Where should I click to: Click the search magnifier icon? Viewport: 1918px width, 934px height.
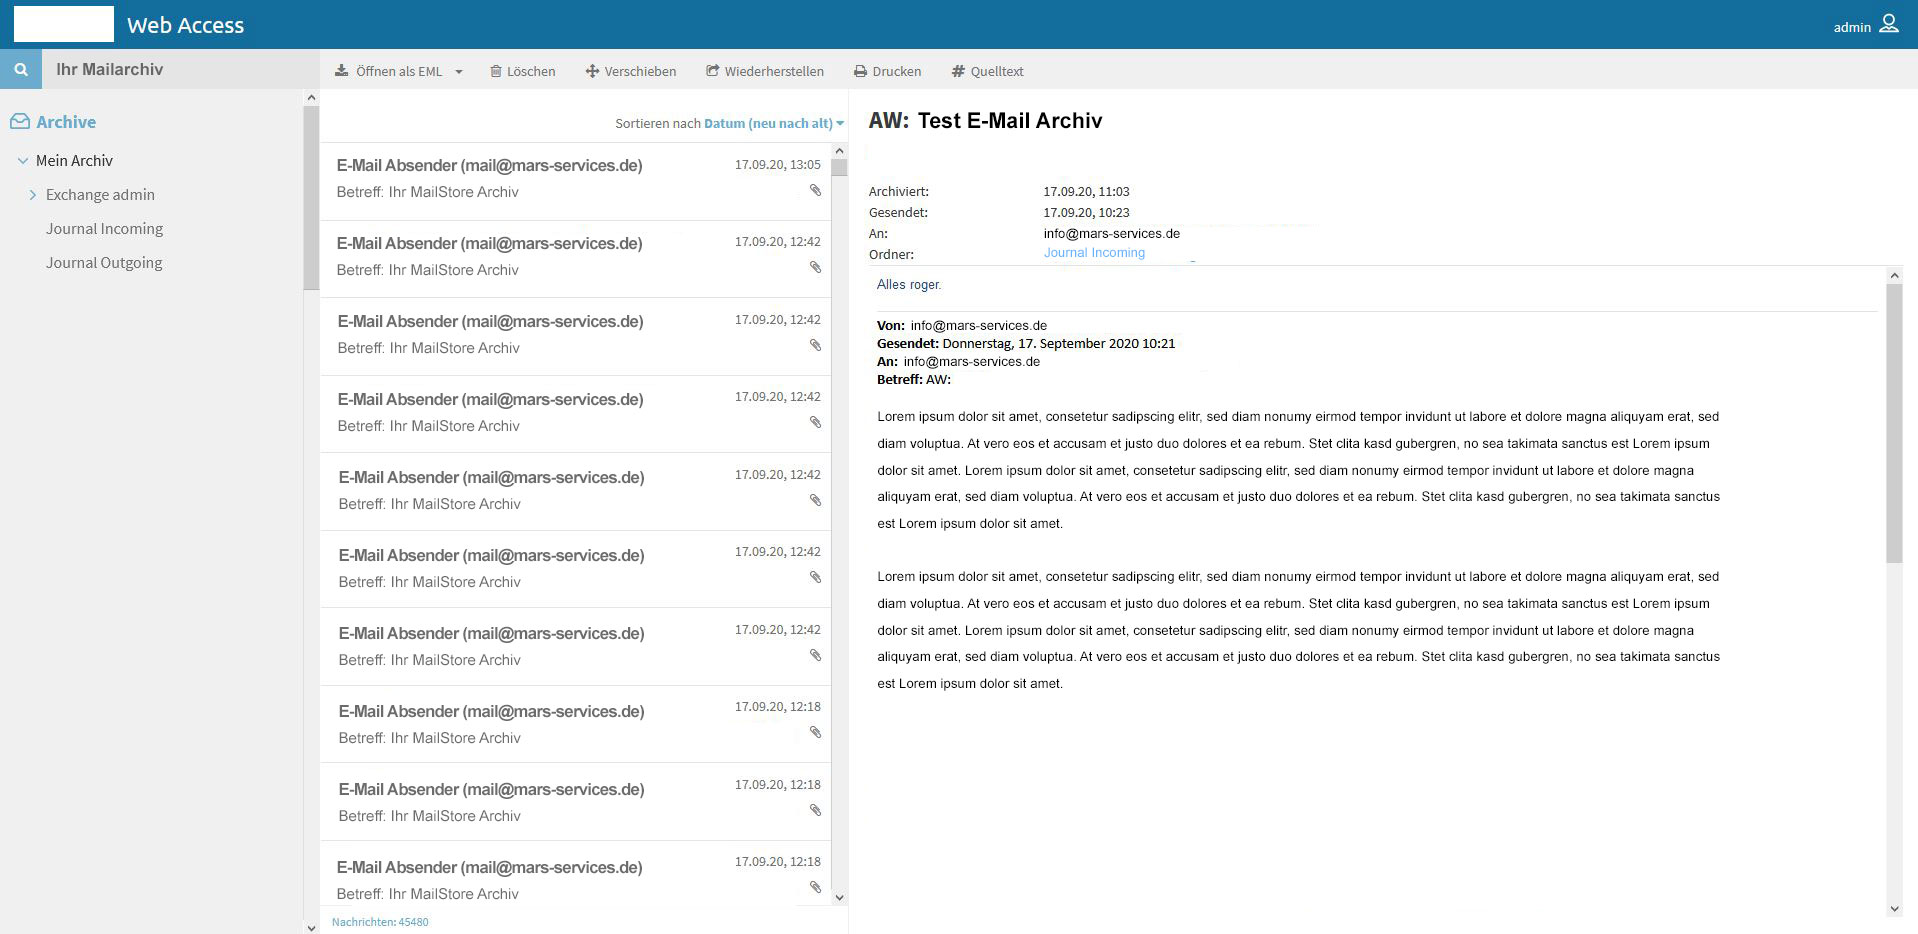pos(20,70)
